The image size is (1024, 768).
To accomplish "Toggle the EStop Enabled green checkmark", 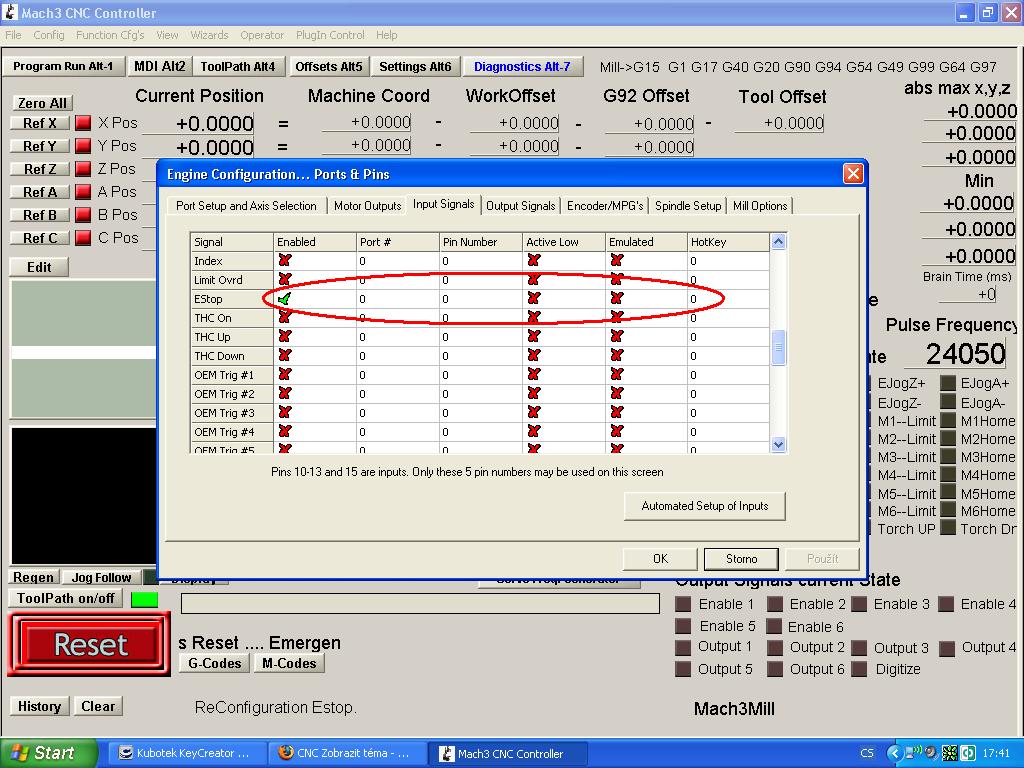I will click(x=285, y=299).
